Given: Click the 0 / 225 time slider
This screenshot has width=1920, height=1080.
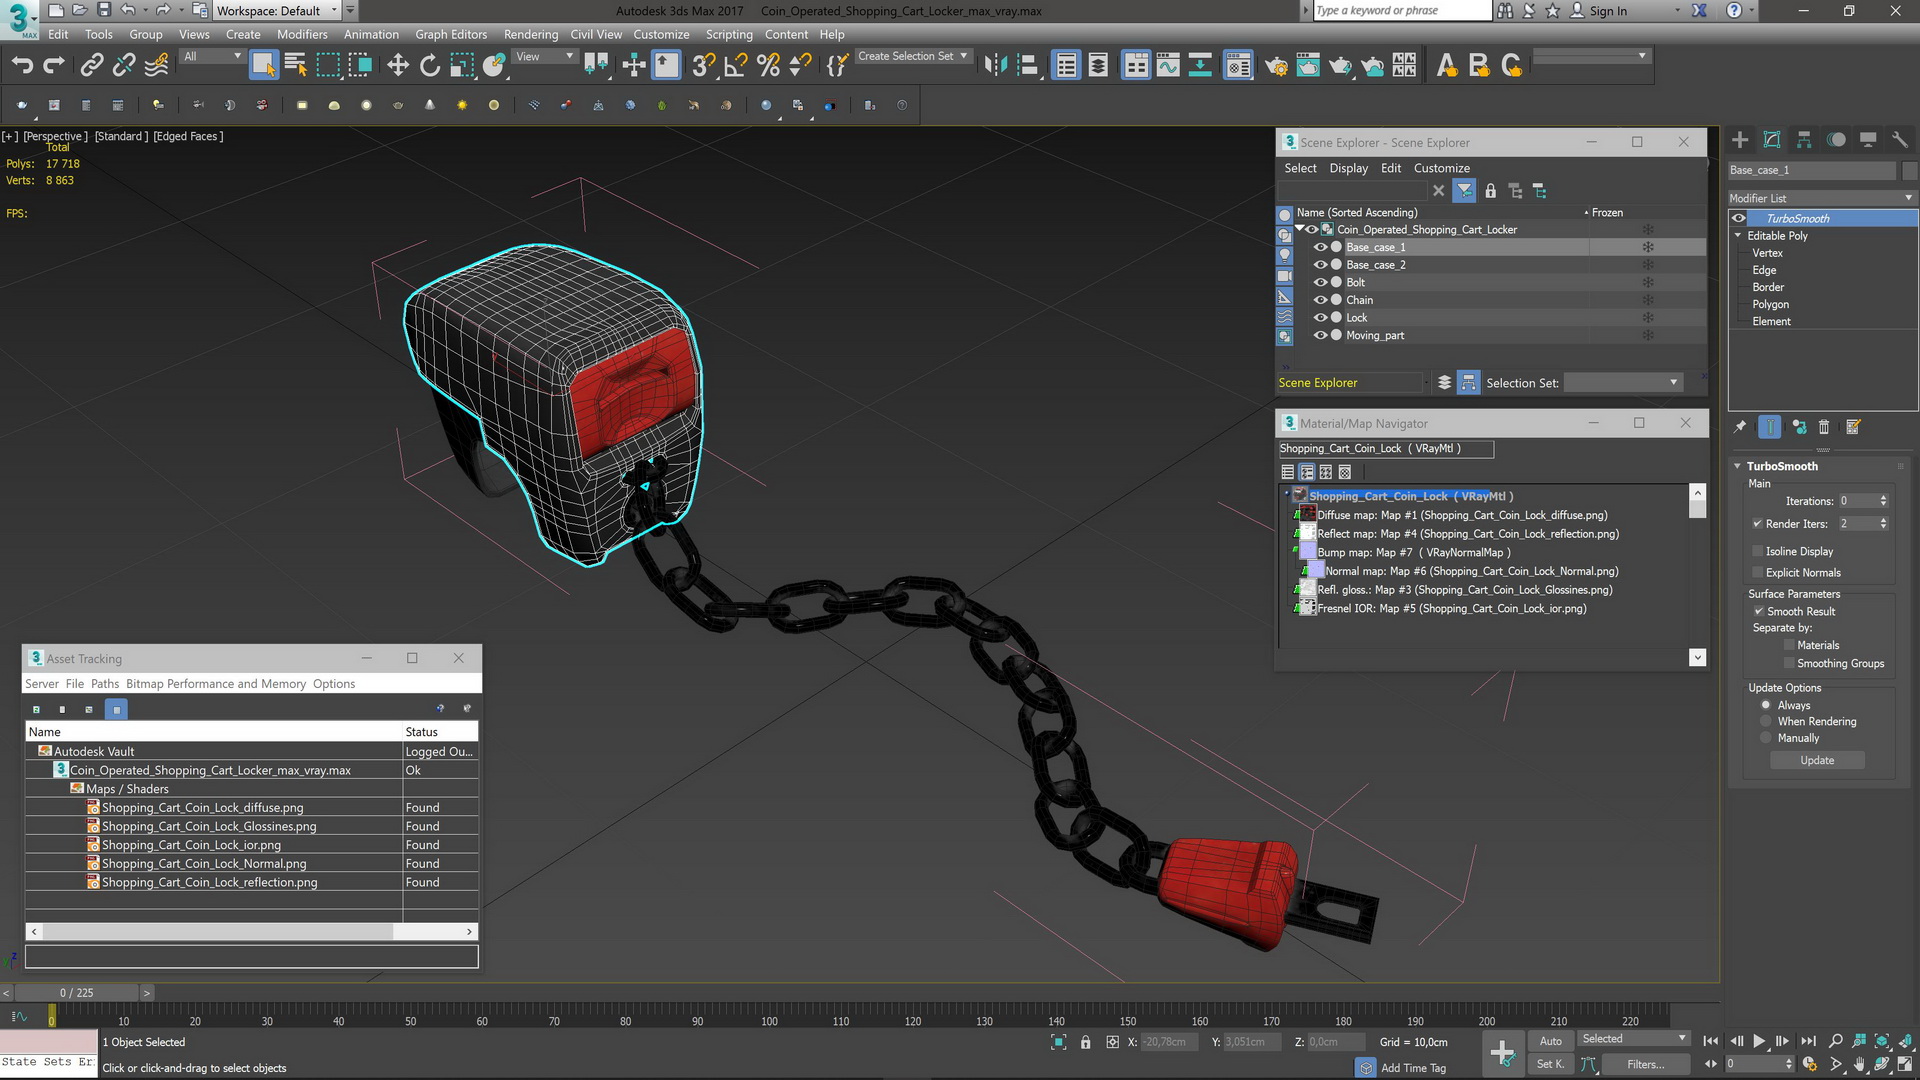Looking at the screenshot, I should coord(76,993).
